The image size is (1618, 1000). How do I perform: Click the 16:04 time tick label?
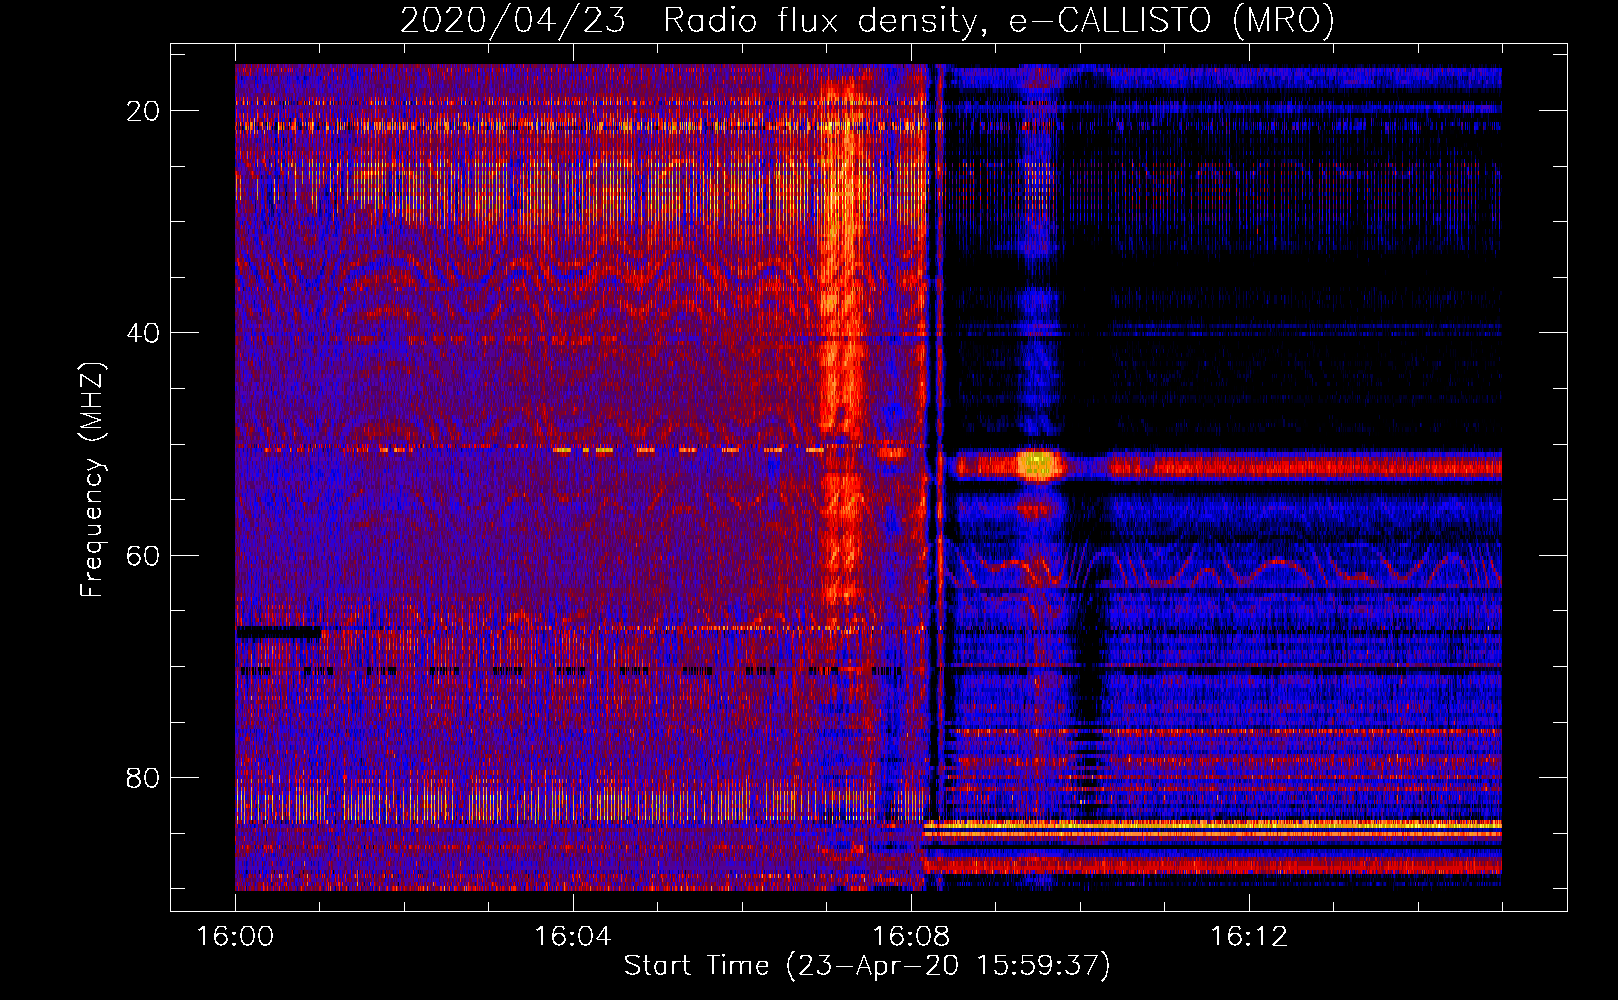coord(573,936)
